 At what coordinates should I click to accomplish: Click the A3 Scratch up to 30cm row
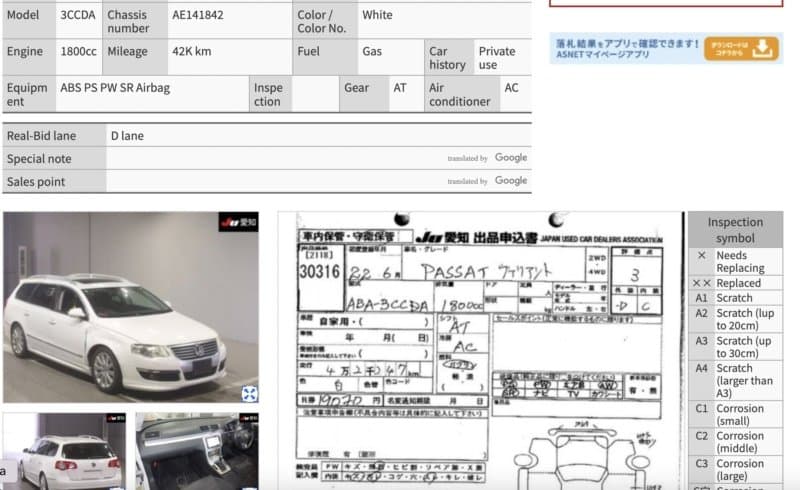click(735, 347)
